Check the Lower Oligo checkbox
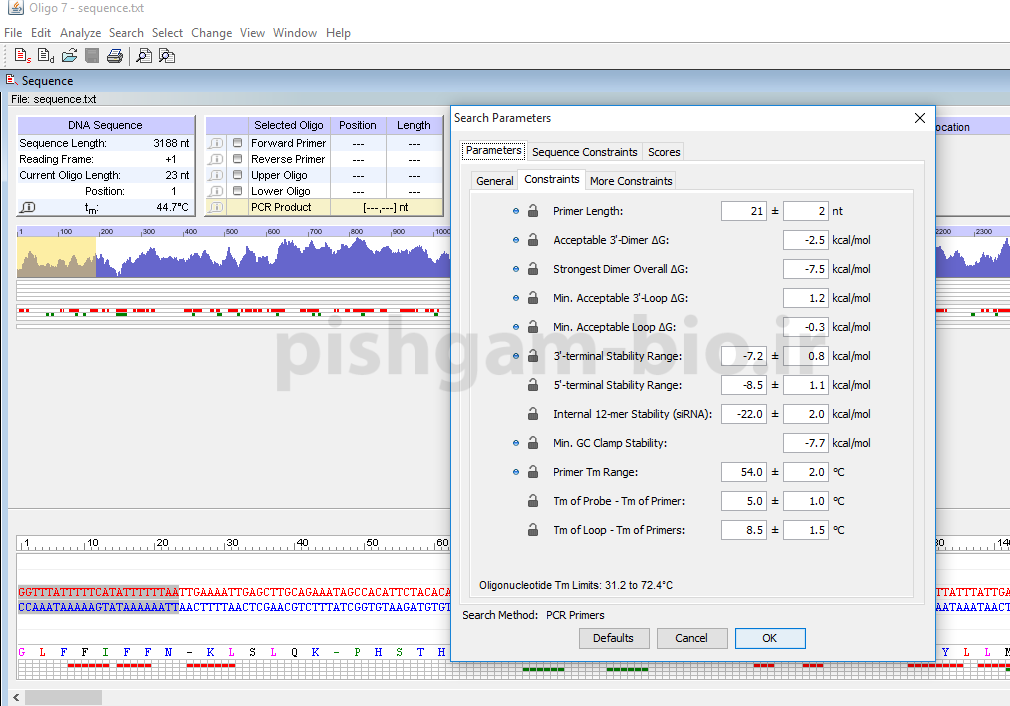The width and height of the screenshot is (1010, 706). coord(237,191)
